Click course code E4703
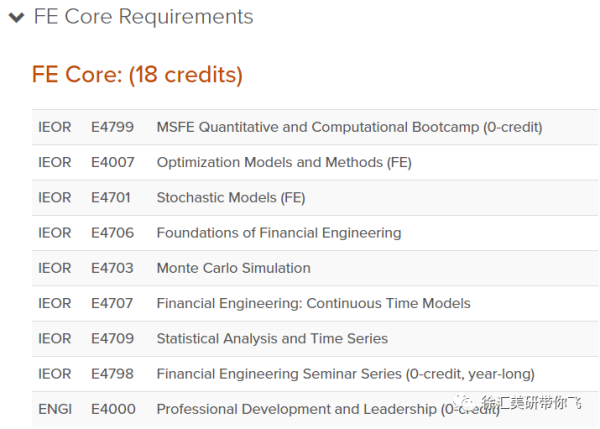 coord(112,268)
